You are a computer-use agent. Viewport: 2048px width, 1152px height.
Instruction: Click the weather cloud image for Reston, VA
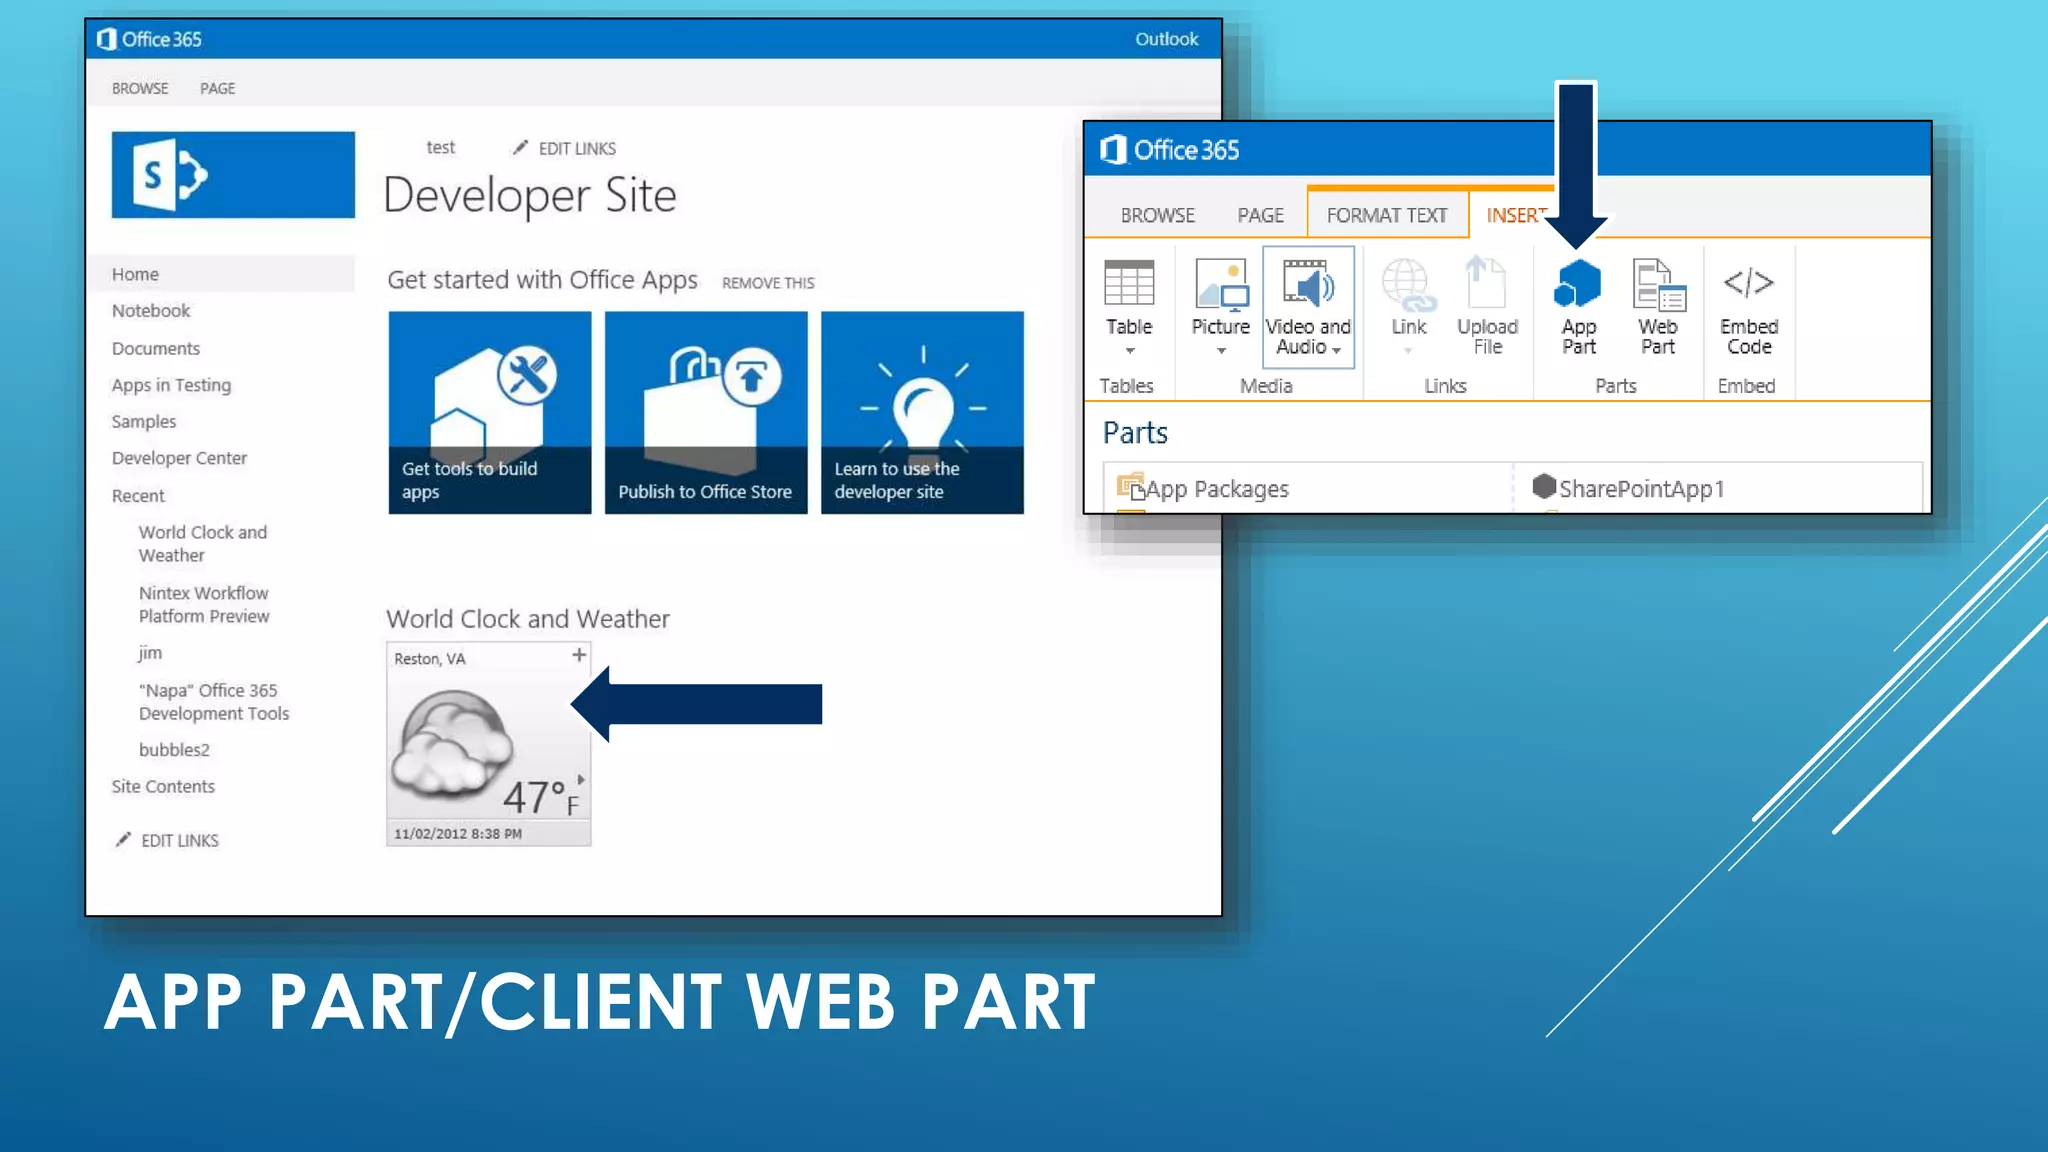[x=452, y=743]
